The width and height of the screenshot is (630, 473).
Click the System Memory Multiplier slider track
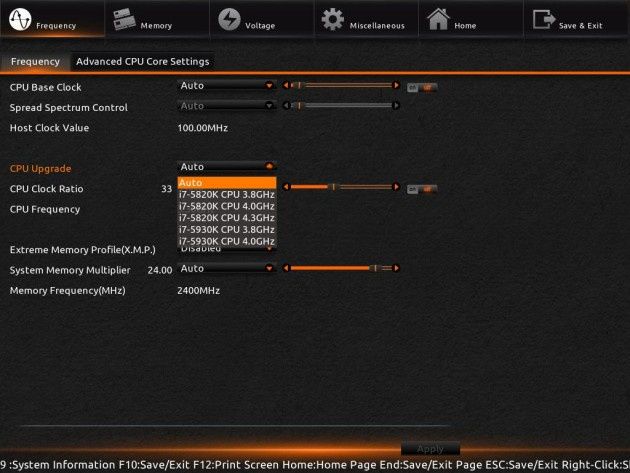tap(342, 268)
